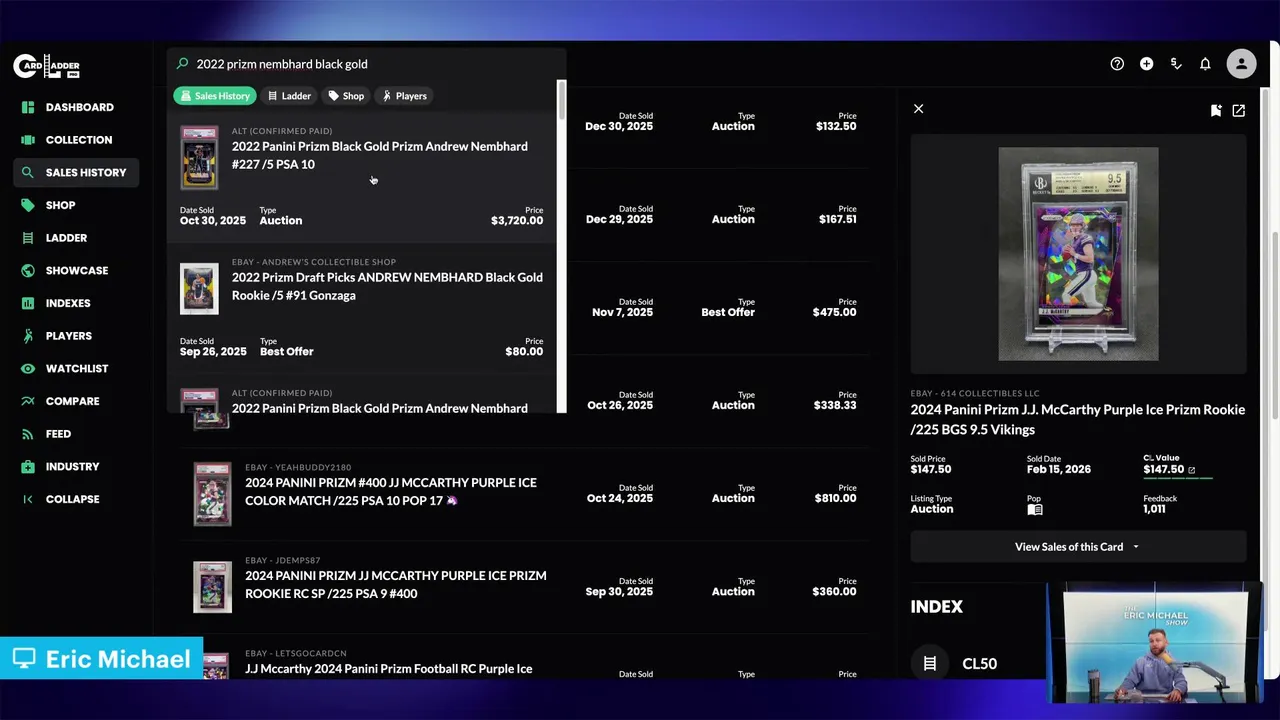Select the Ladder filter chip
The image size is (1280, 720).
[289, 96]
